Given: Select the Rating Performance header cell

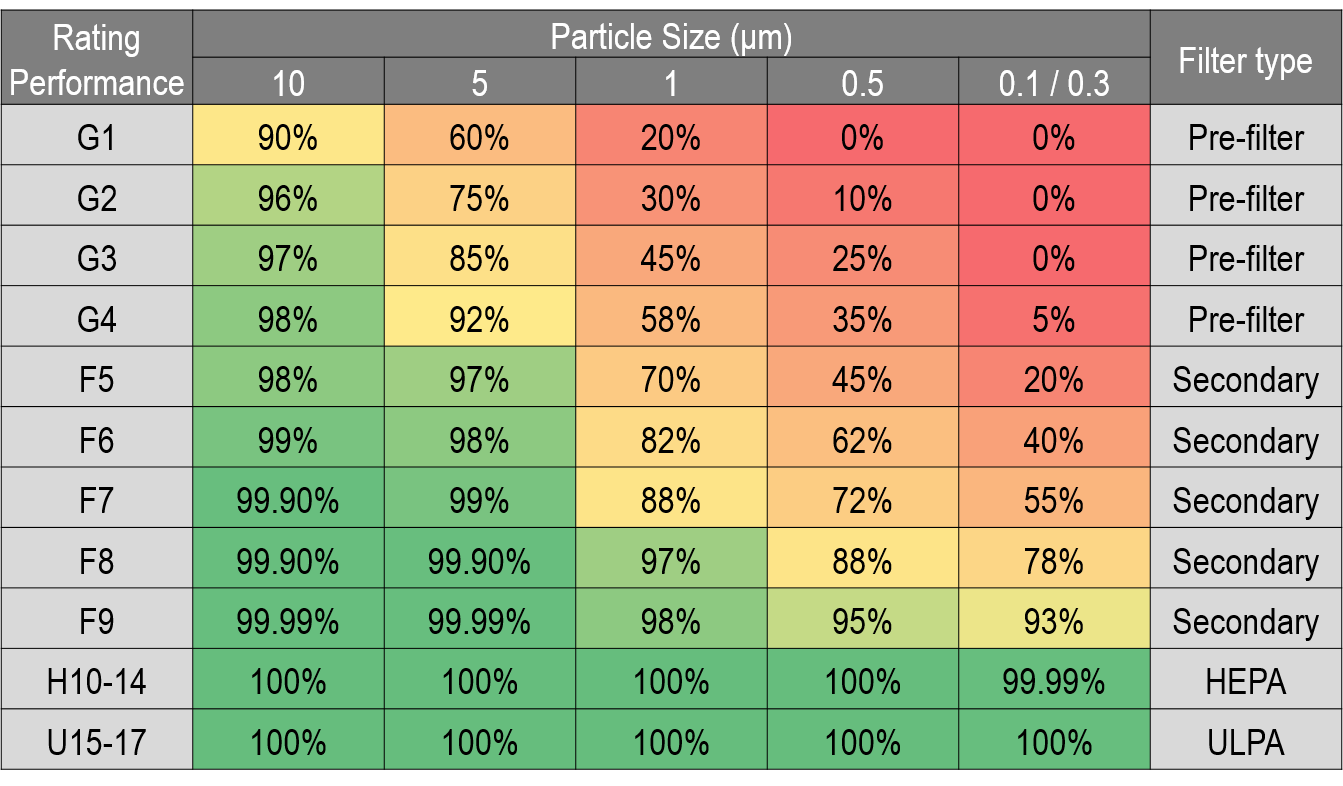Looking at the screenshot, I should click(x=96, y=60).
